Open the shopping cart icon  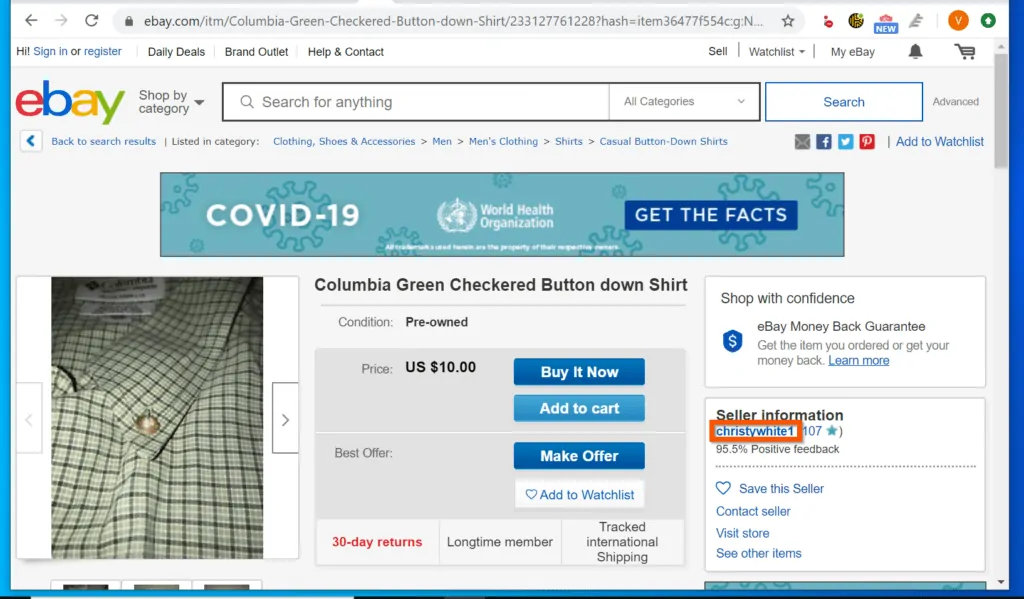pyautogui.click(x=965, y=52)
